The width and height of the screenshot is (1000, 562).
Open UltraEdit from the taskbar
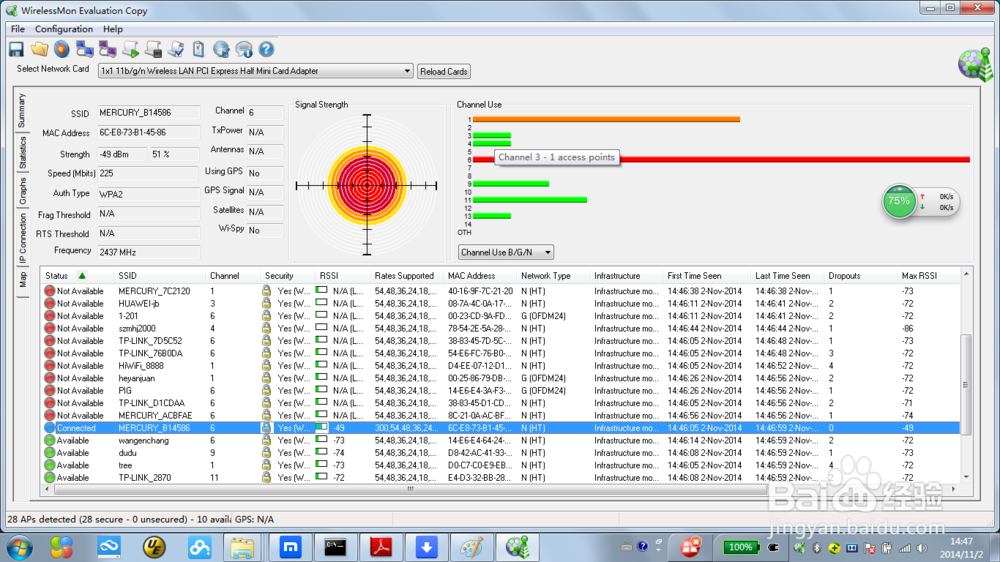(154, 547)
